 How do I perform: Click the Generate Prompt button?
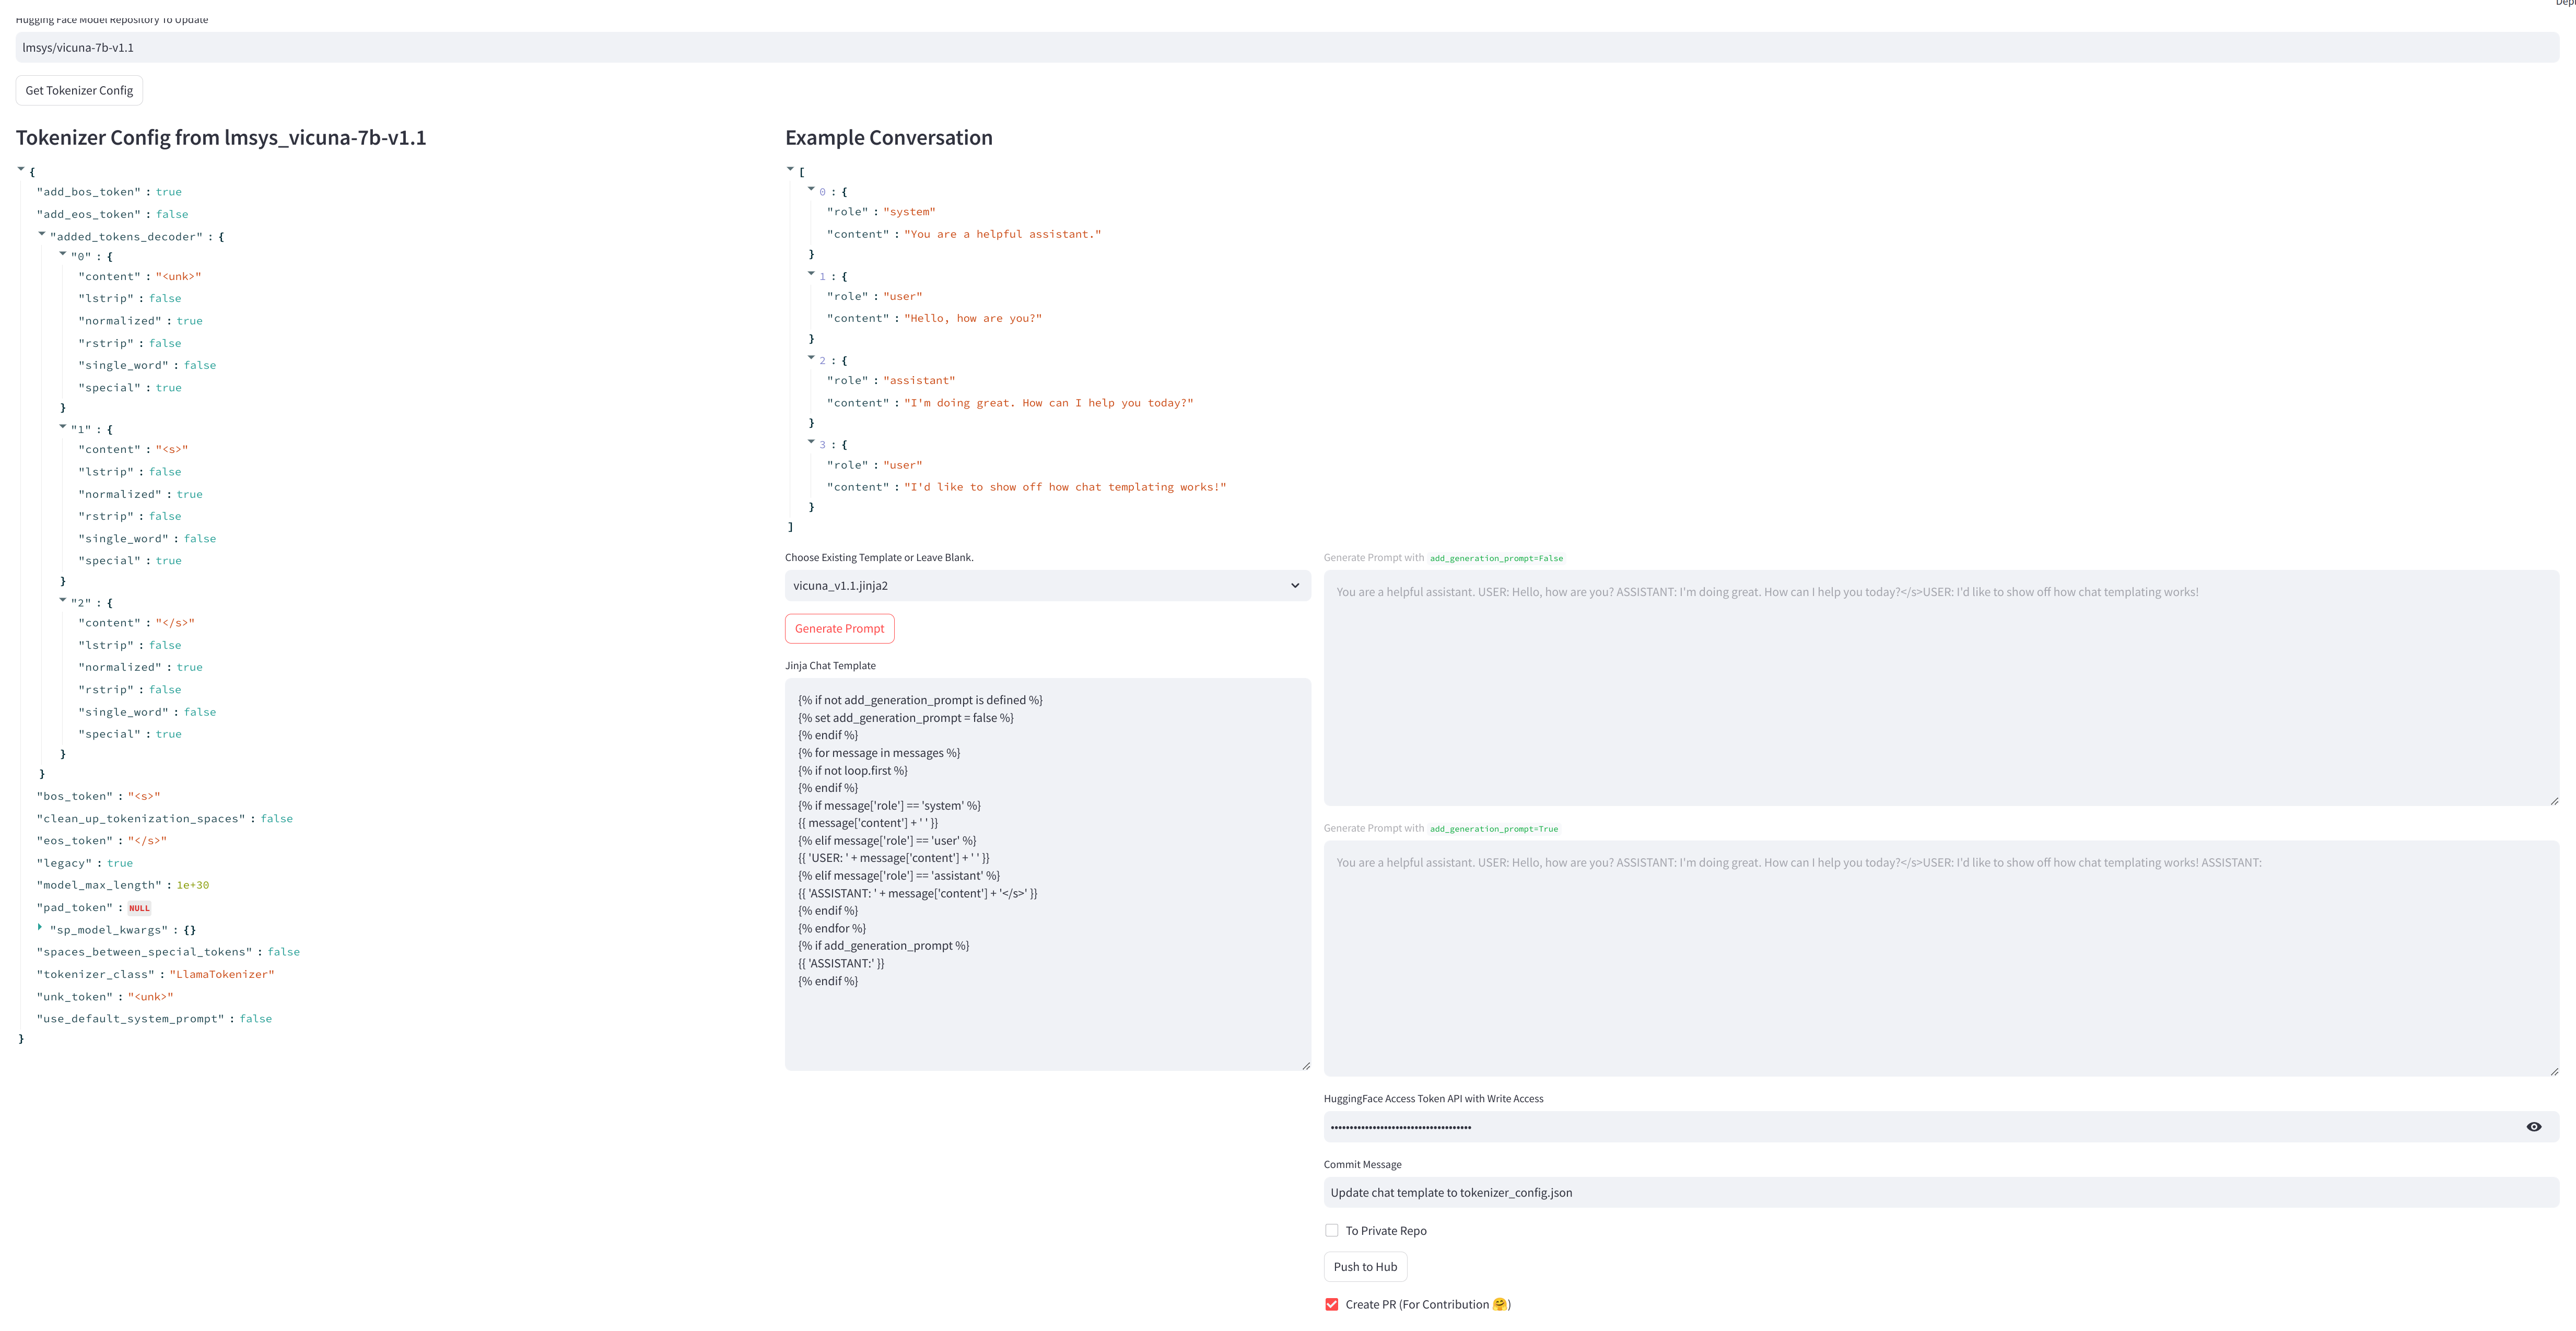click(x=839, y=629)
